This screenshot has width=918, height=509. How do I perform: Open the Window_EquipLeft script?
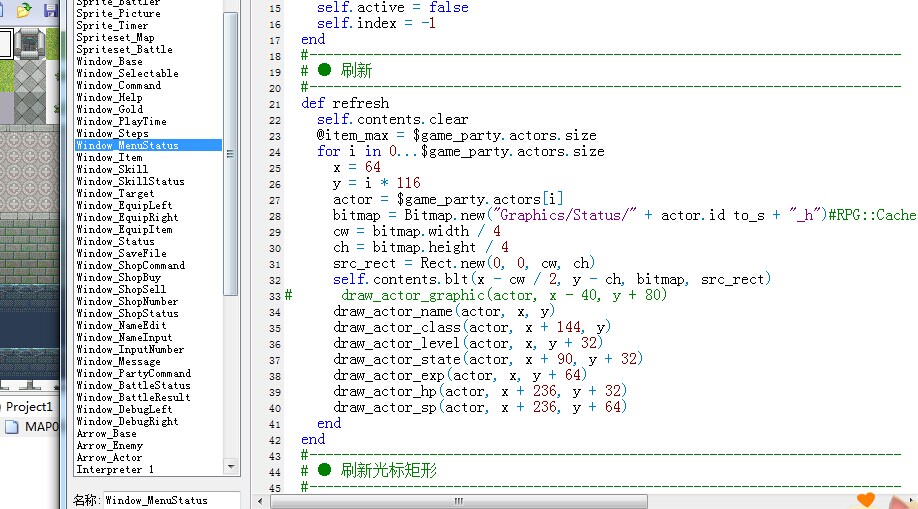(x=125, y=206)
